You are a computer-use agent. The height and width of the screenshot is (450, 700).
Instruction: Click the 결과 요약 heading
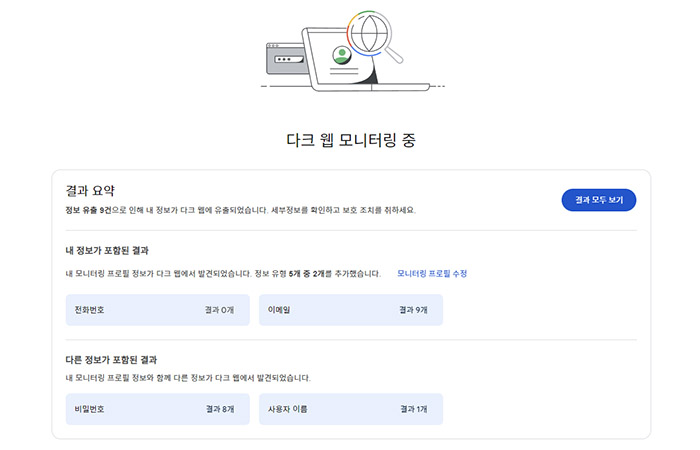90,190
